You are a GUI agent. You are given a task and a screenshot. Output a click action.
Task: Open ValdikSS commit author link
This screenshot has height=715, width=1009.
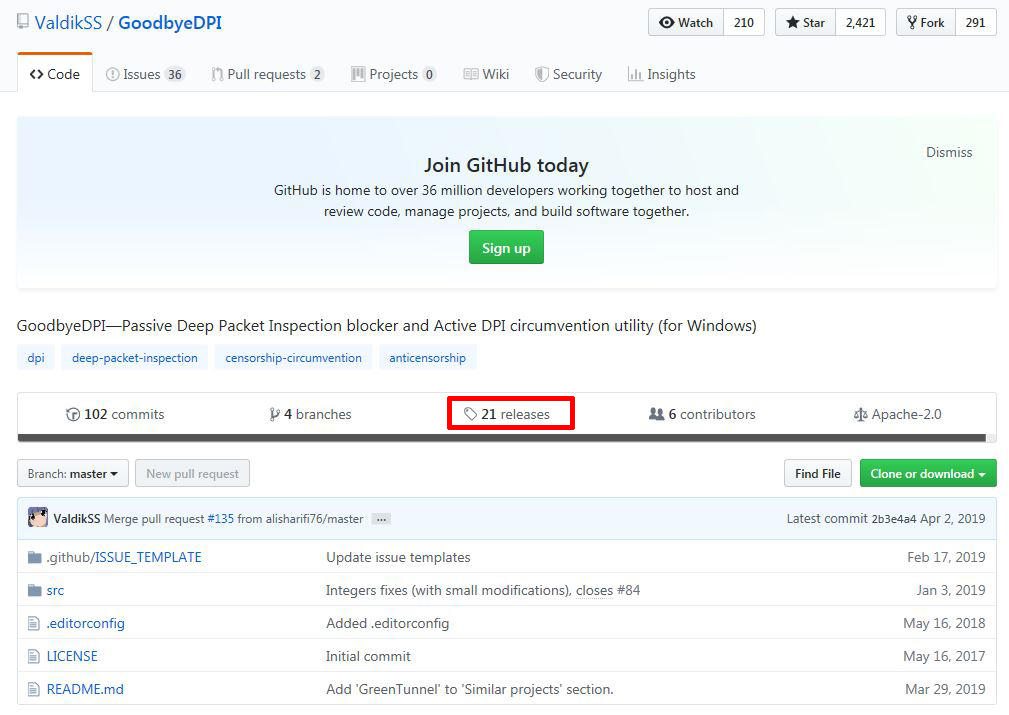pos(77,519)
